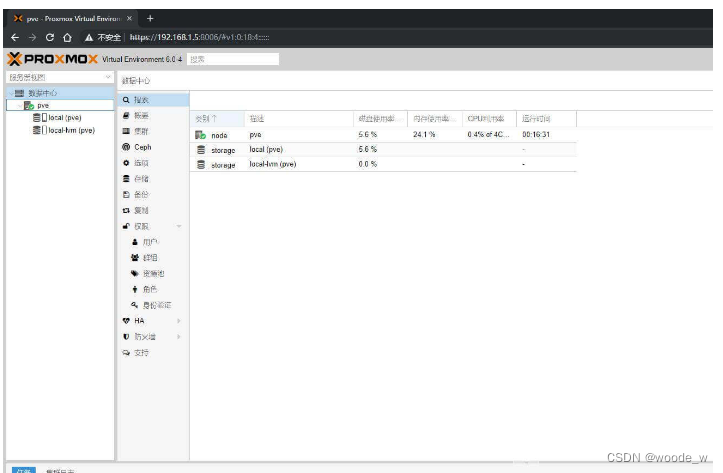The width and height of the screenshot is (723, 473).
Task: Click the Firewall shield icon in the datacenter menu
Action: pos(126,337)
